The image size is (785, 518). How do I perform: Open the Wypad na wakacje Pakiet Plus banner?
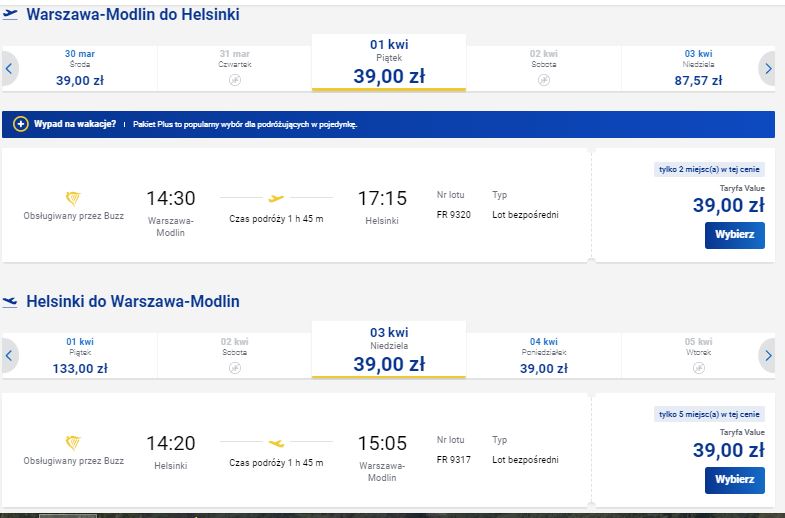click(388, 125)
